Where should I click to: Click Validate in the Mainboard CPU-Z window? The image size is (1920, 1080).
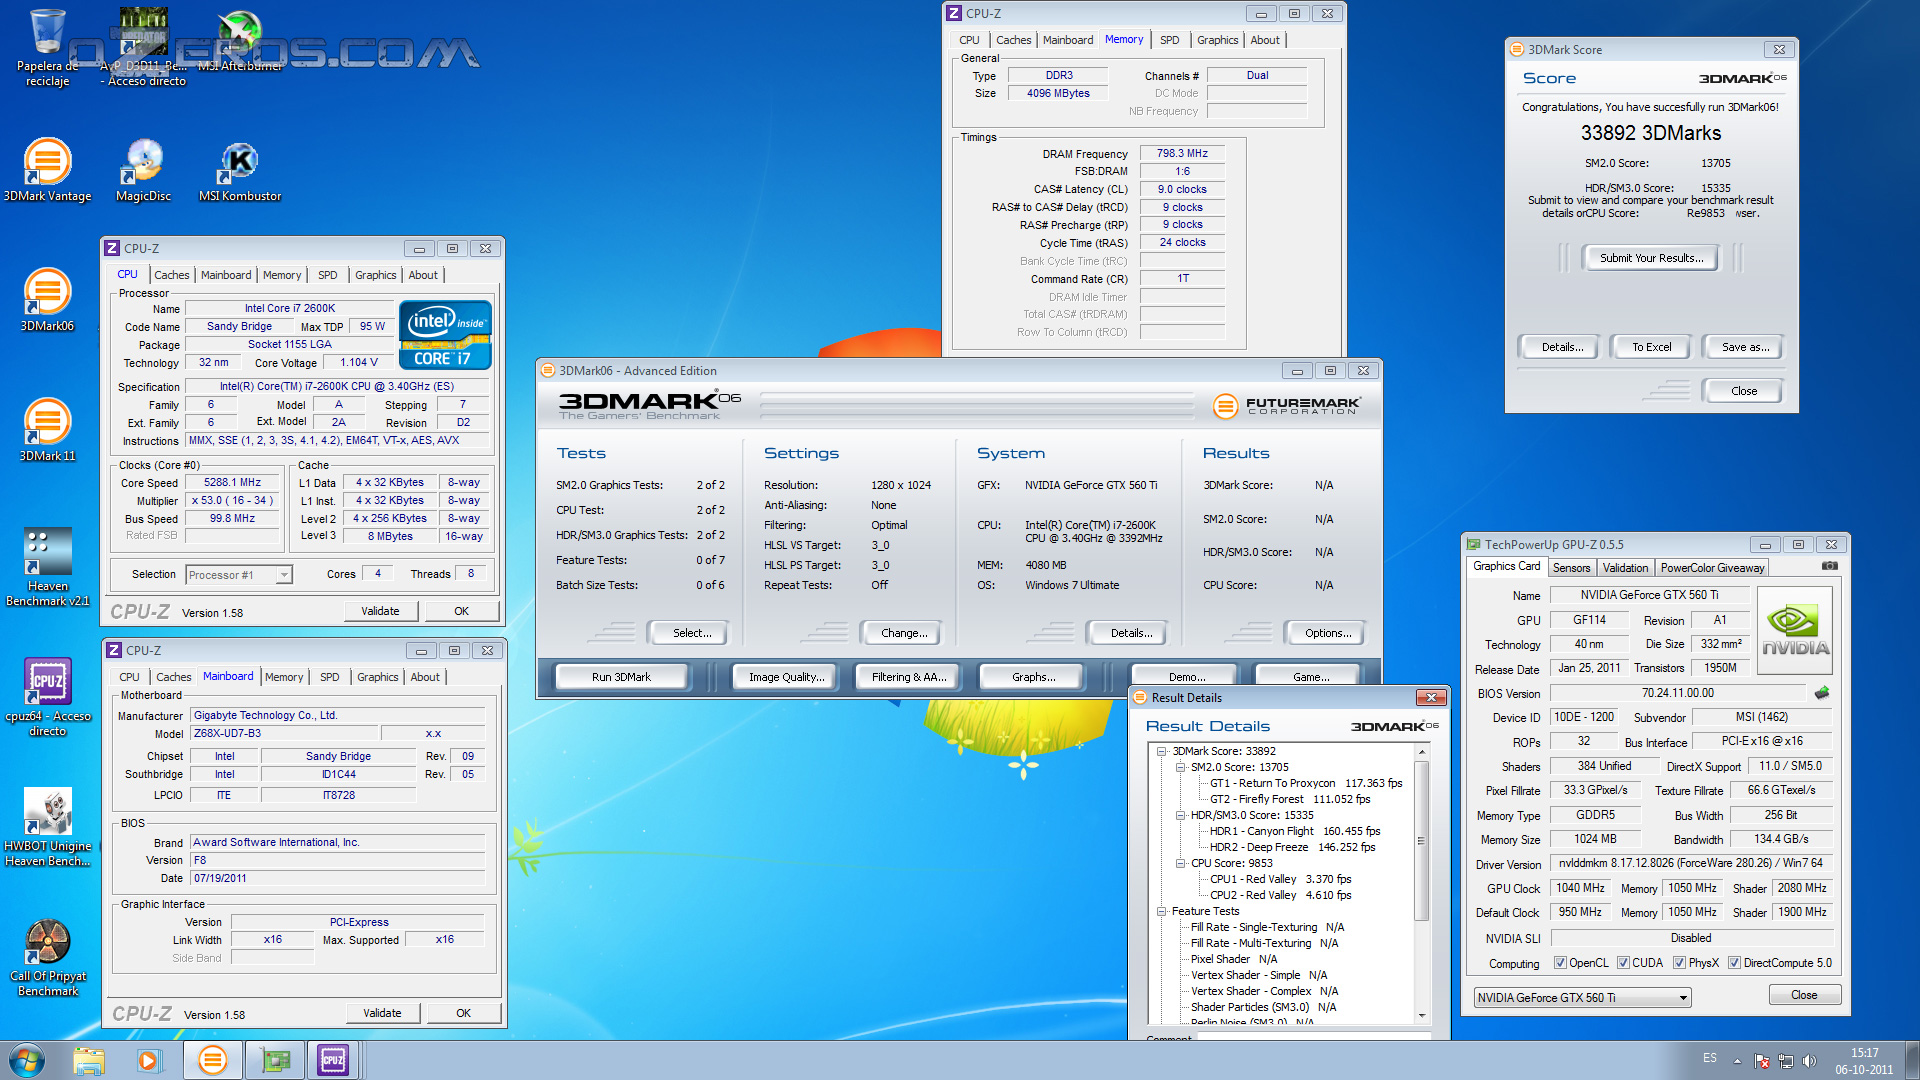pyautogui.click(x=382, y=1013)
